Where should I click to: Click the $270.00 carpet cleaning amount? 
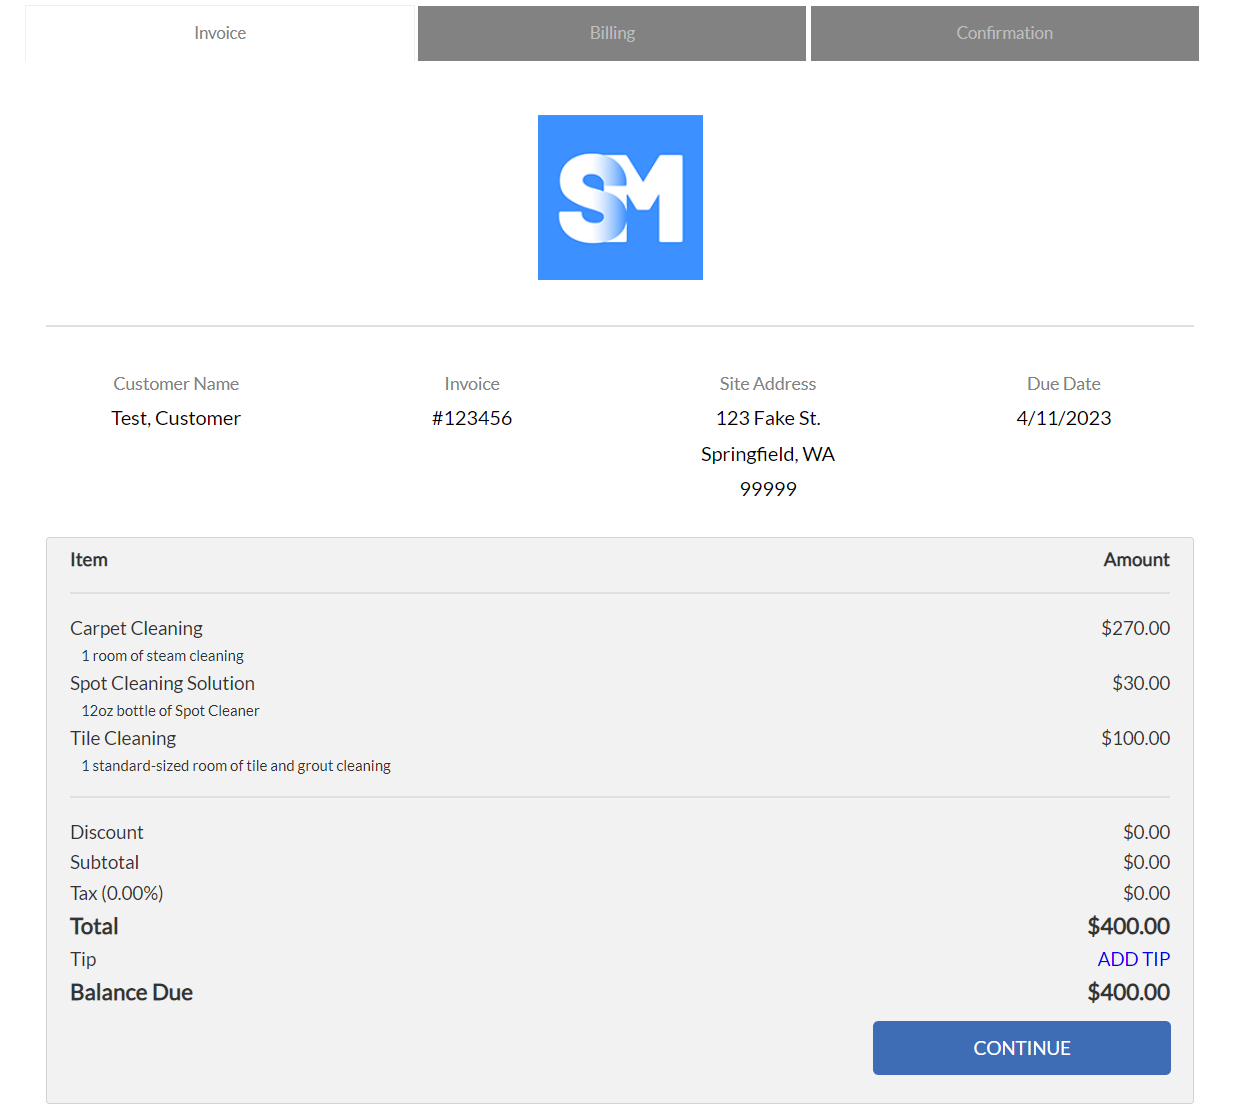click(1135, 628)
